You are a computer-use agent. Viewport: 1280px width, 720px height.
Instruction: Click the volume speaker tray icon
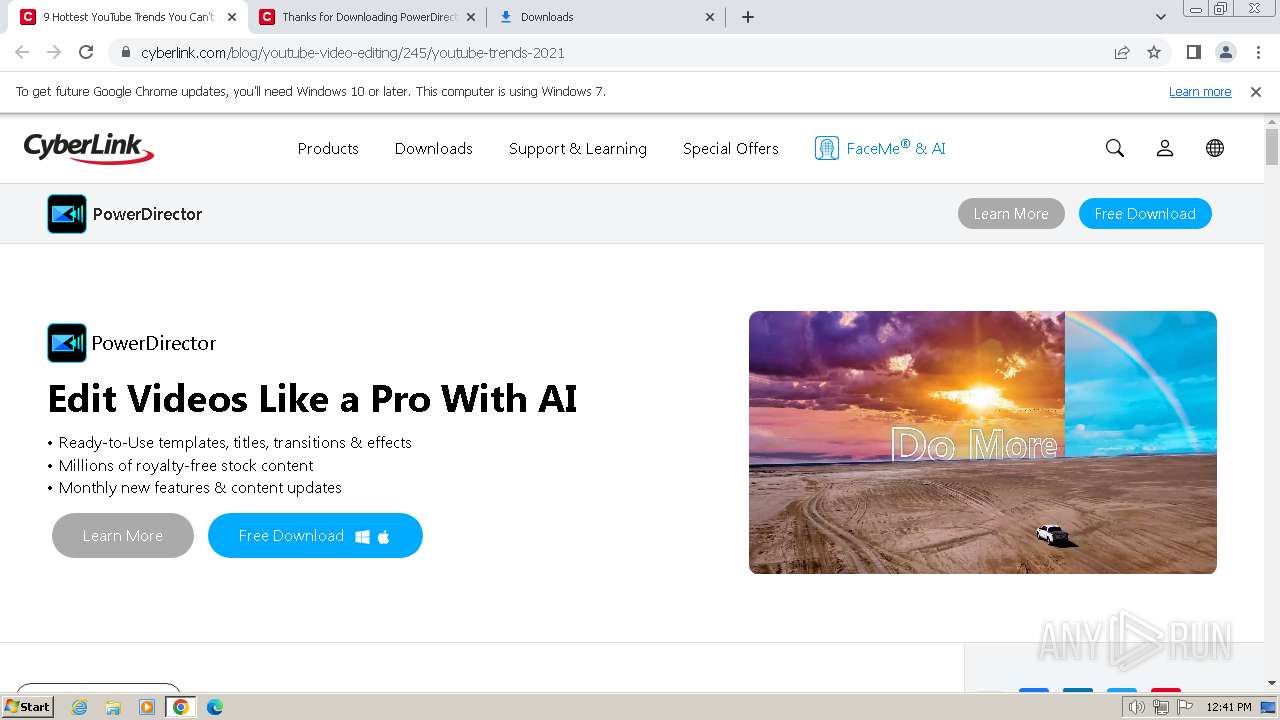click(x=1137, y=707)
